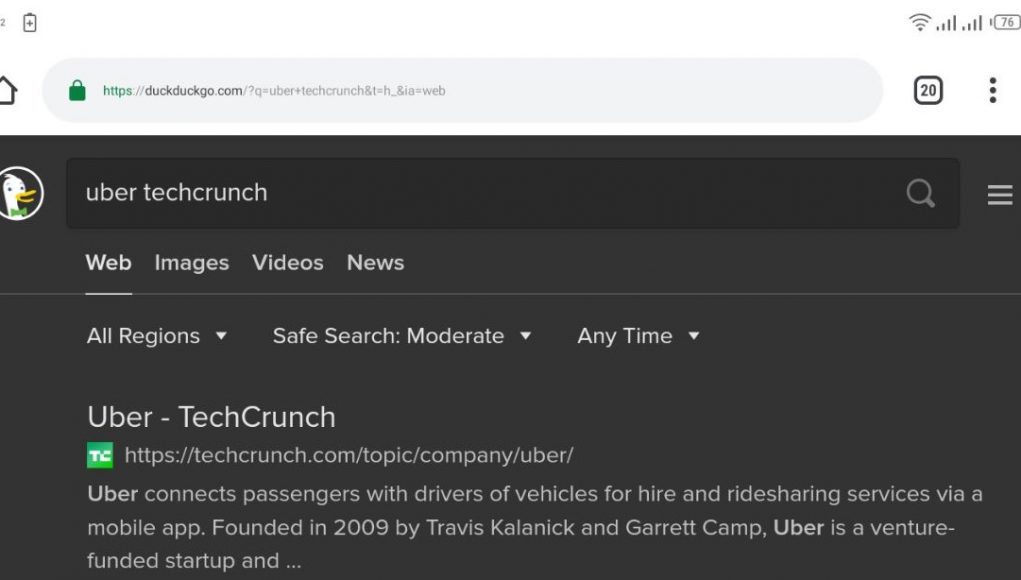The height and width of the screenshot is (580, 1021).
Task: Tap the battery saver icon in status bar
Action: [29, 23]
